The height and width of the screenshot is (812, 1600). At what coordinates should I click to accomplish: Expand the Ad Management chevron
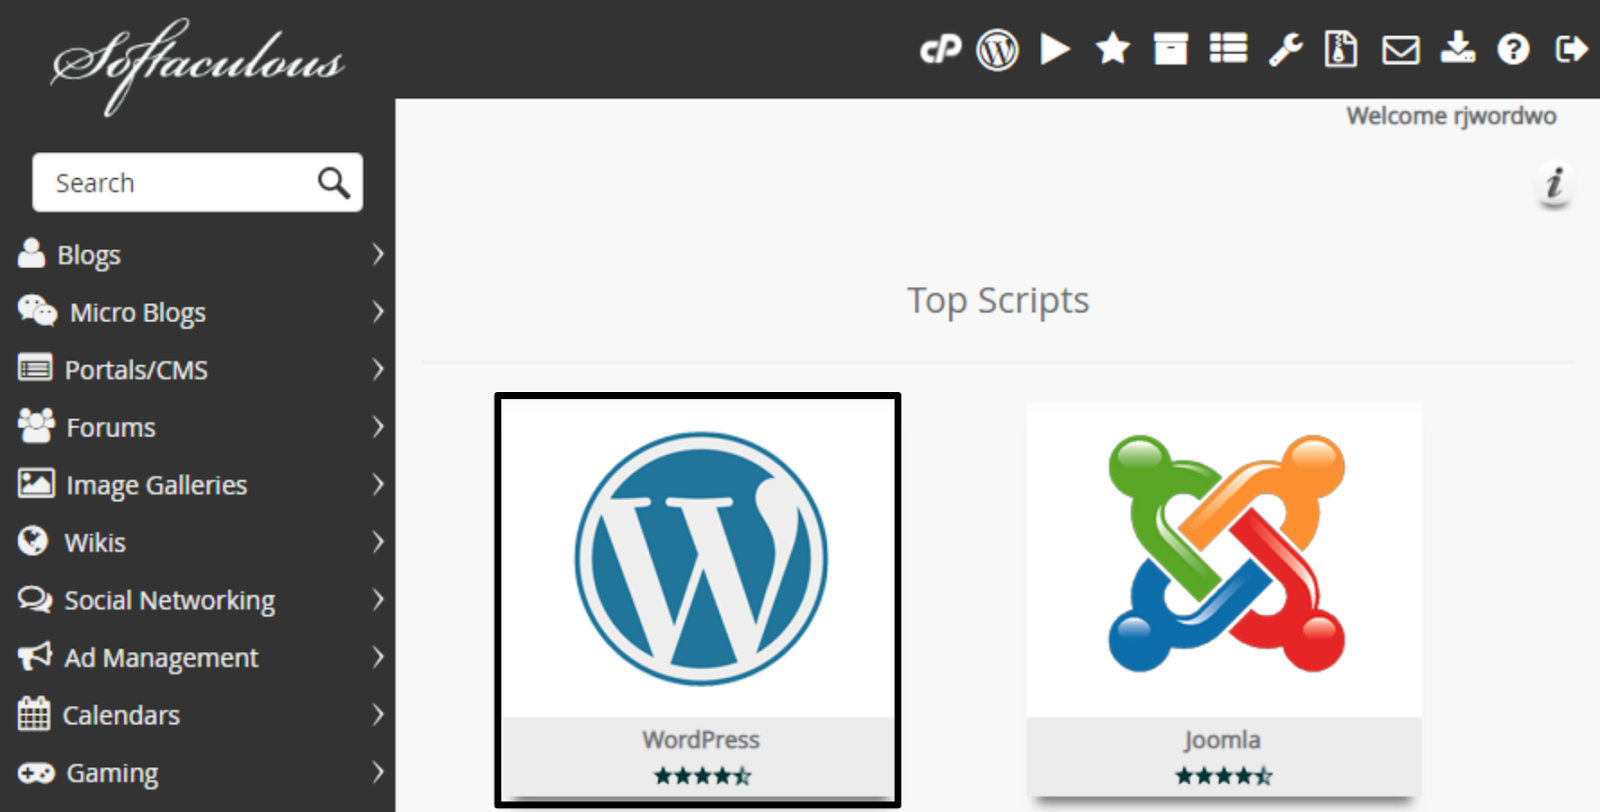coord(377,657)
